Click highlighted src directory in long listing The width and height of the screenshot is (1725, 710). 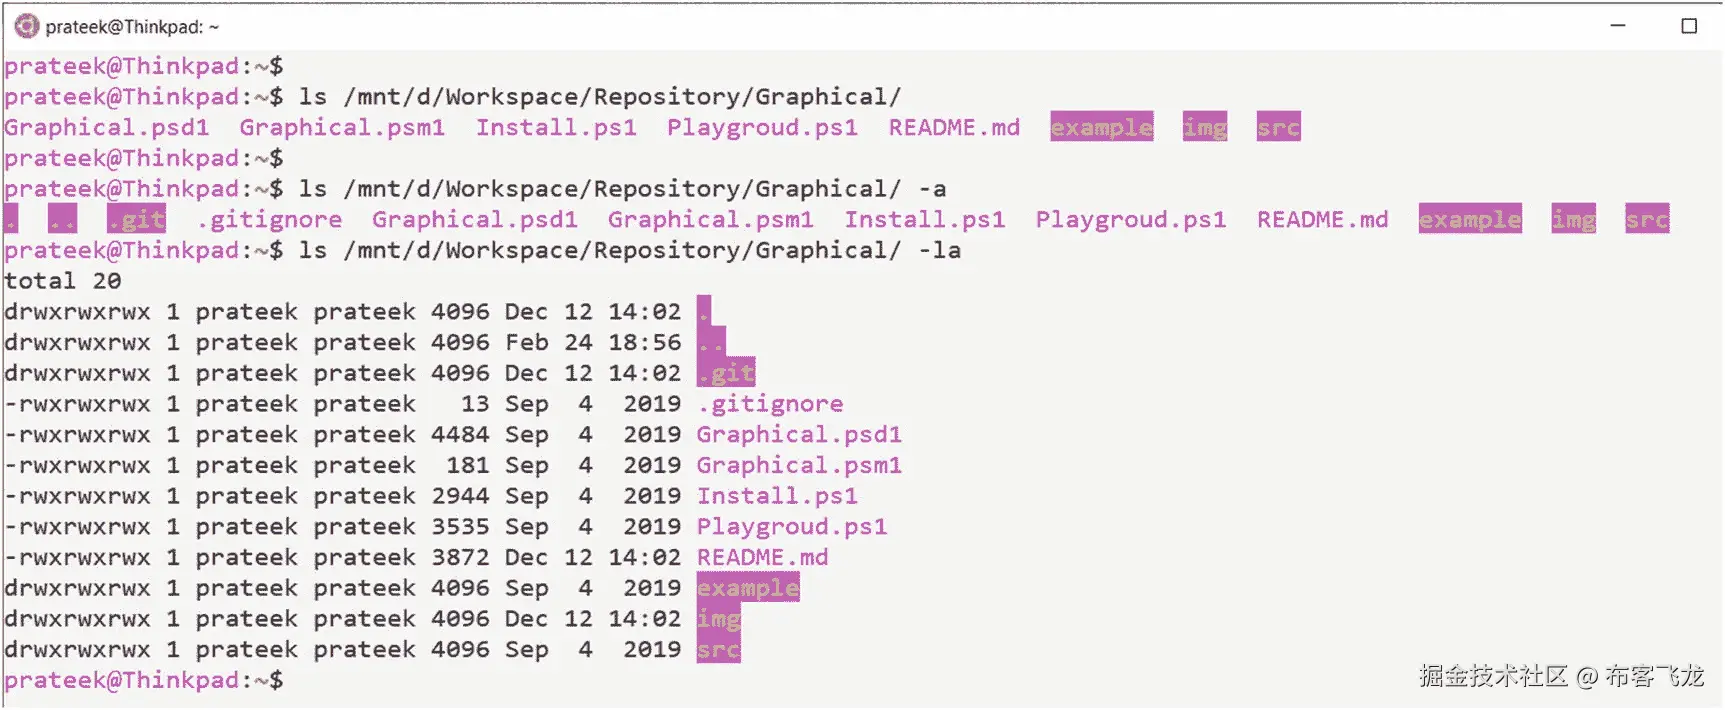click(x=718, y=649)
